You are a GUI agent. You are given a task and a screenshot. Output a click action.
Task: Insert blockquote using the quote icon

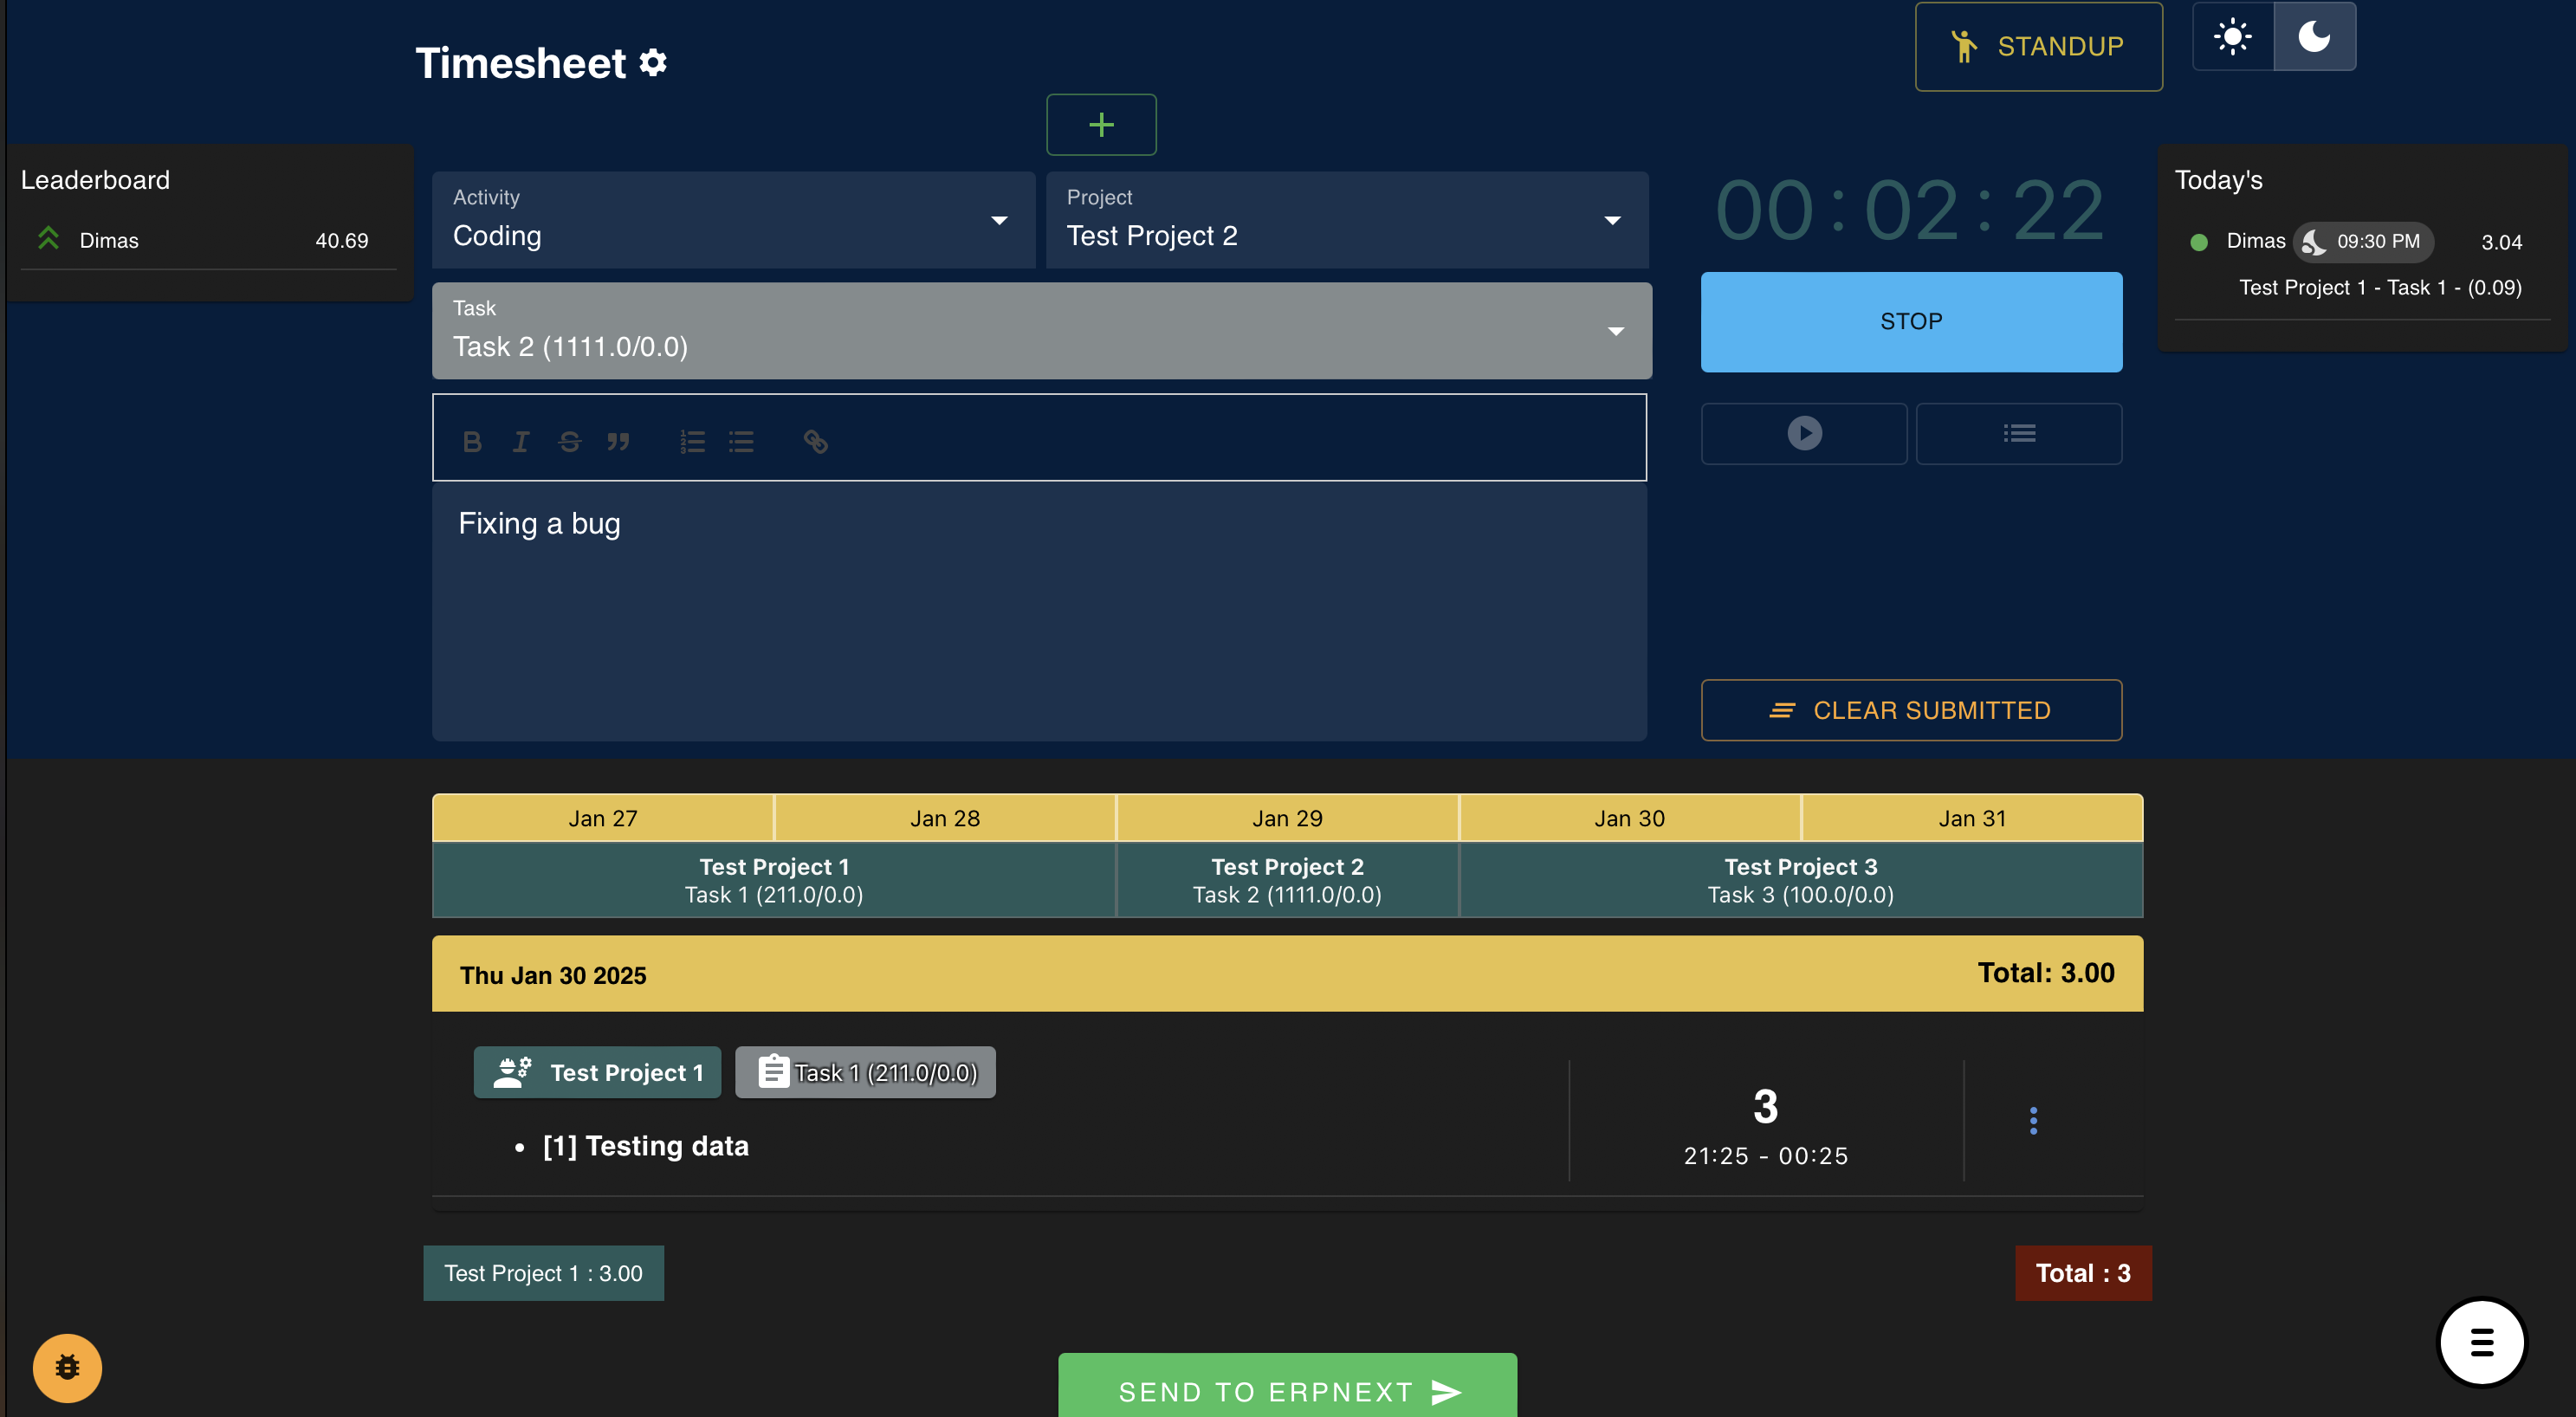click(618, 441)
